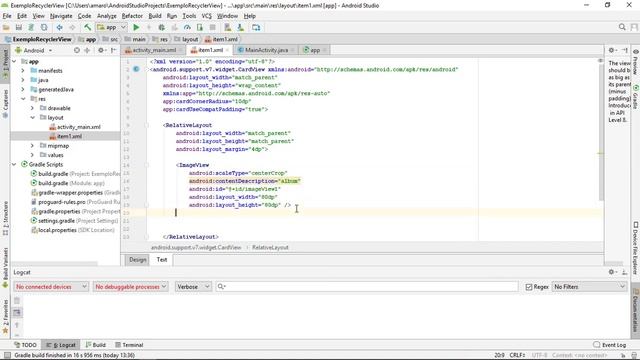Open the SDK Manager icon
Screen dimensions: 640x360
[x=240, y=27]
